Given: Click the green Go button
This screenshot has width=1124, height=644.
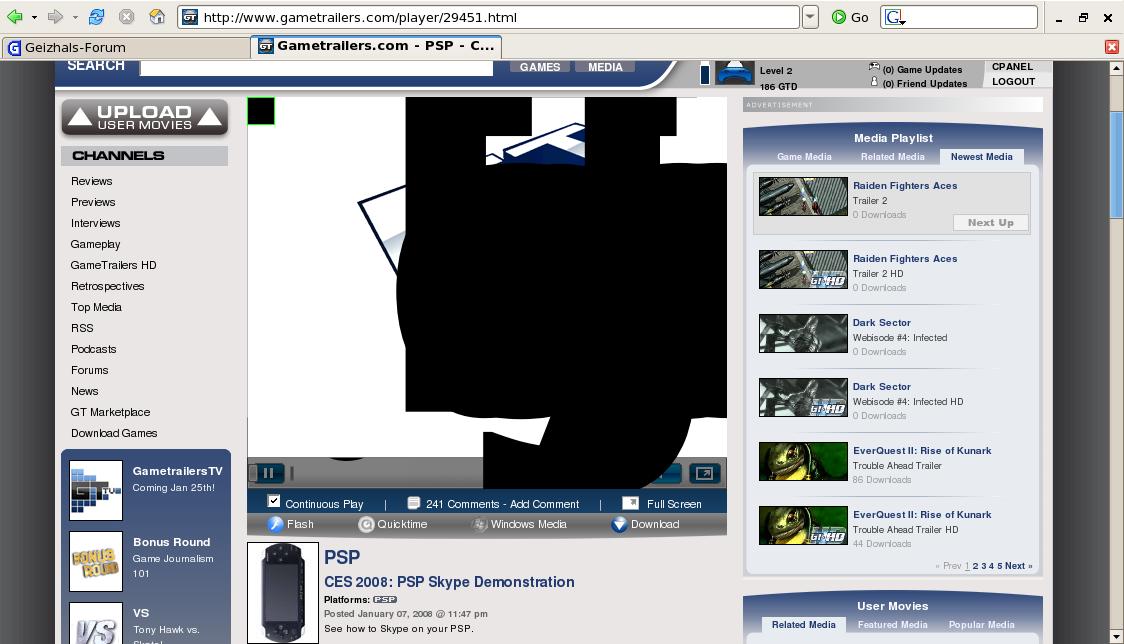Looking at the screenshot, I should tap(849, 17).
